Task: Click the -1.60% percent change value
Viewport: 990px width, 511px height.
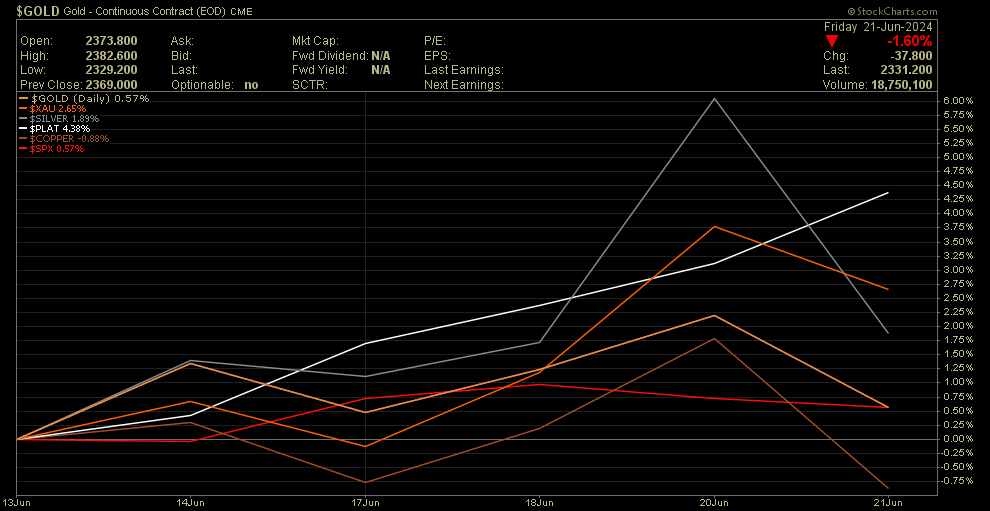Action: 908,41
